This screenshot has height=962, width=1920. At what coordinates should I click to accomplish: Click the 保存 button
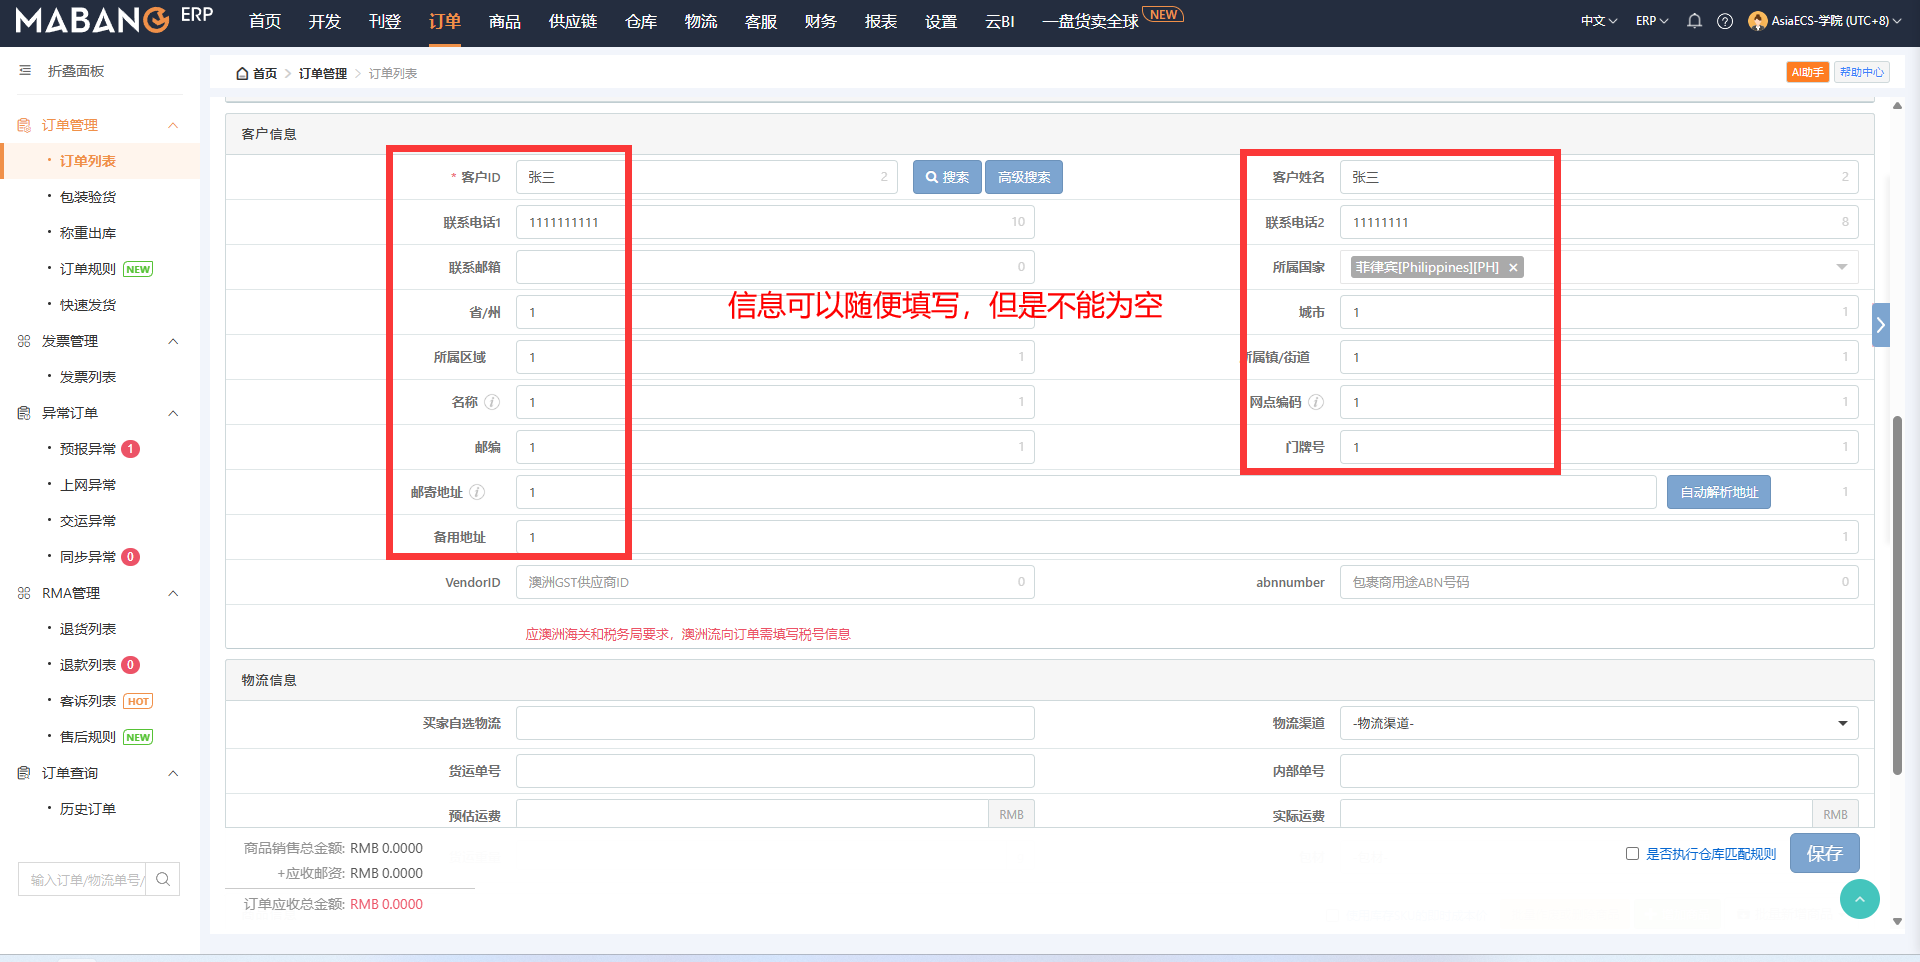coord(1824,853)
